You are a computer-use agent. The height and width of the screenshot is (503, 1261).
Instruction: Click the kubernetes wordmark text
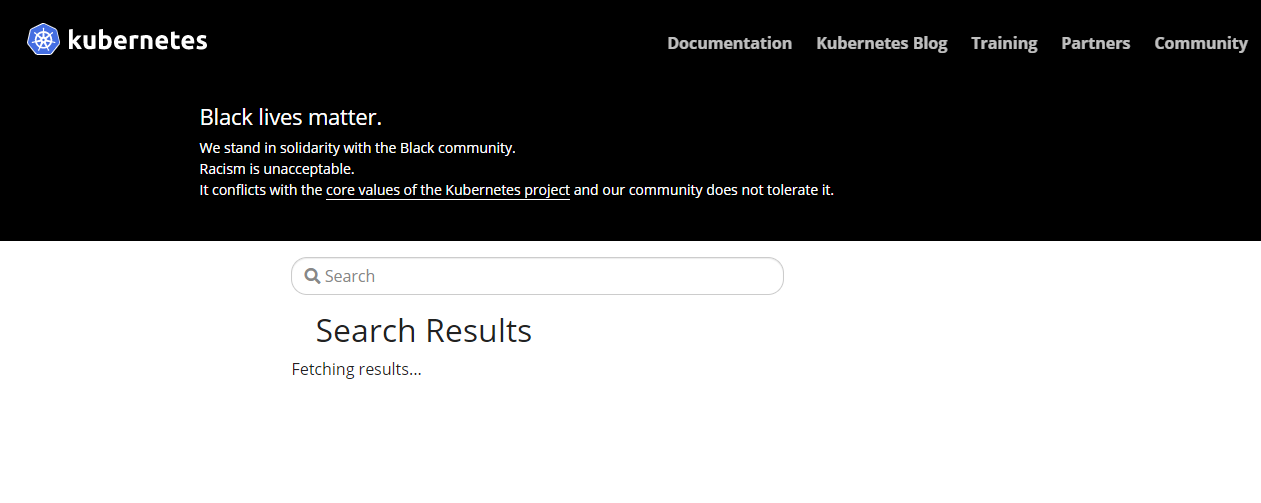click(x=138, y=40)
